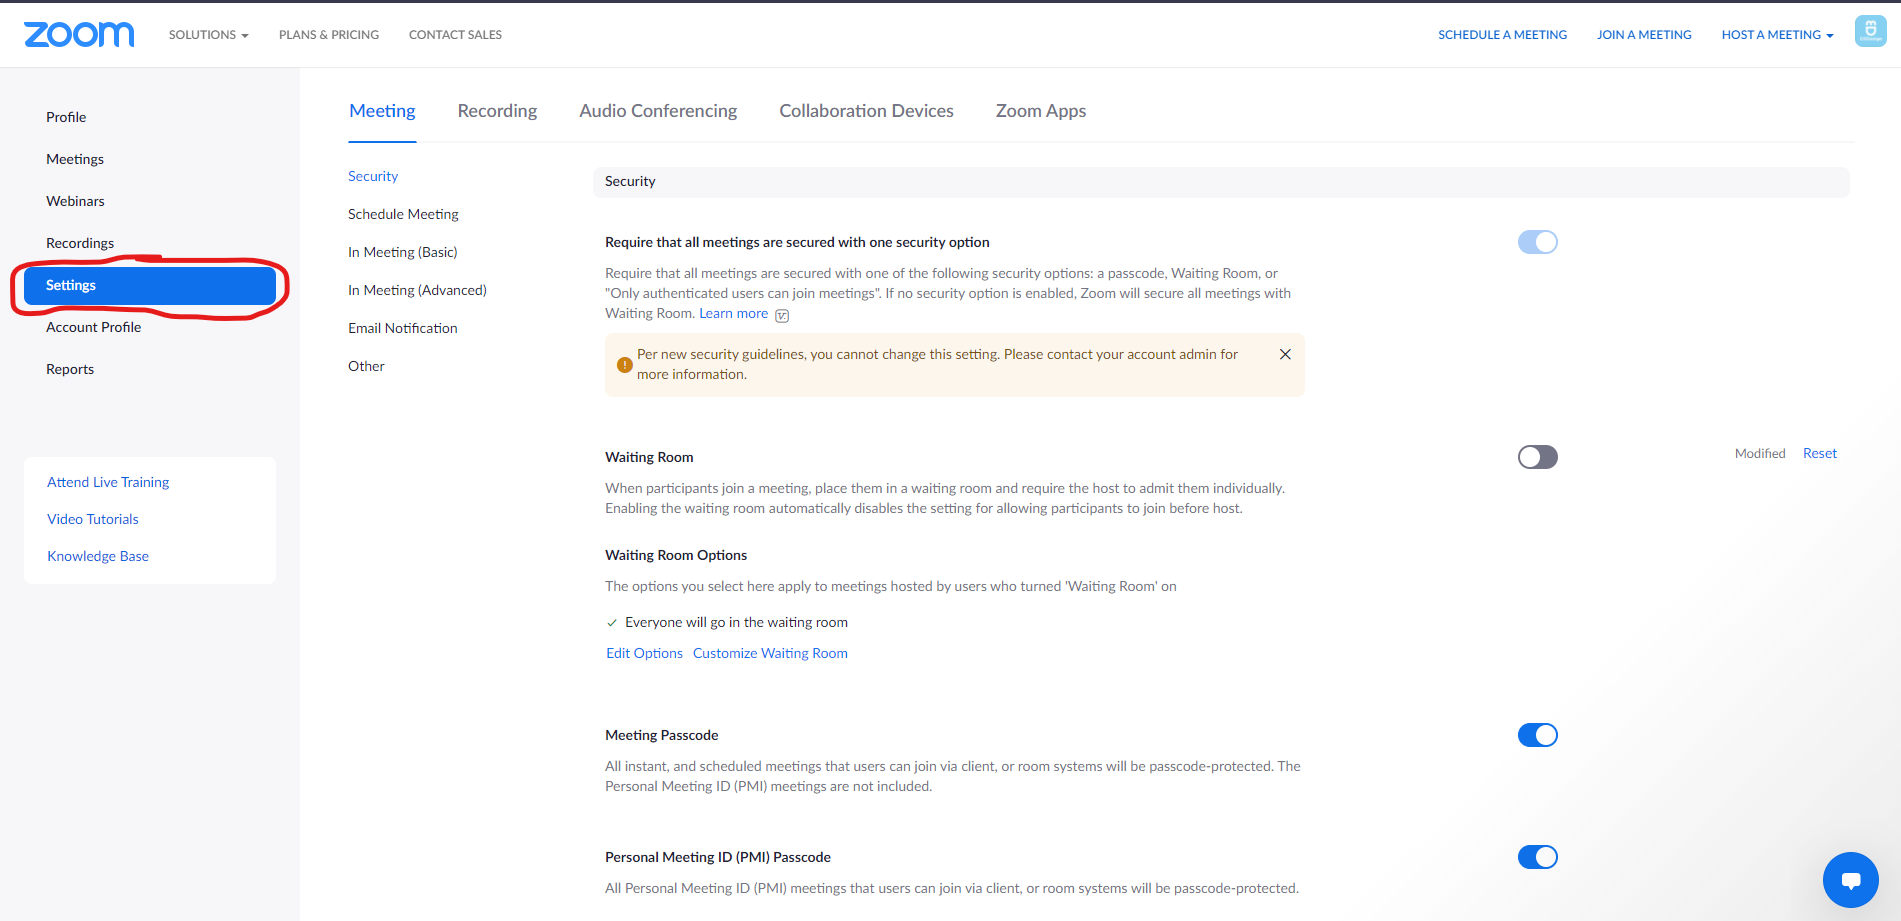Jump to Other settings section
This screenshot has height=921, width=1901.
click(x=366, y=366)
